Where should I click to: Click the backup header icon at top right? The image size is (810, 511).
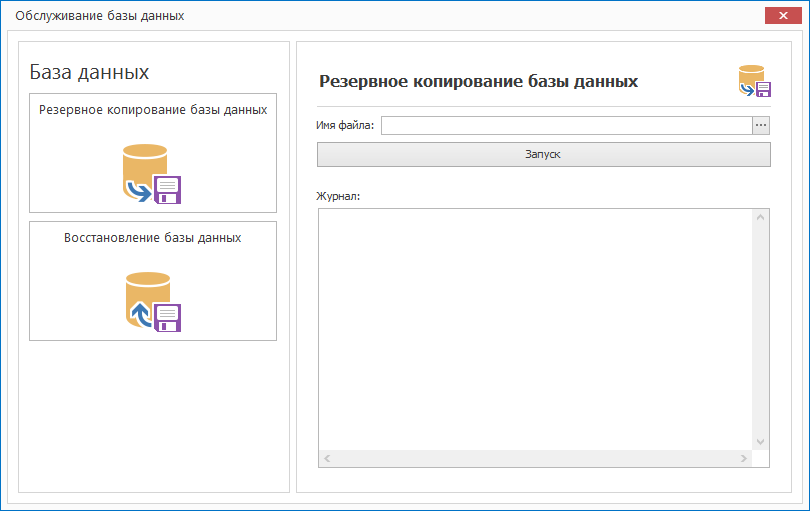(755, 81)
